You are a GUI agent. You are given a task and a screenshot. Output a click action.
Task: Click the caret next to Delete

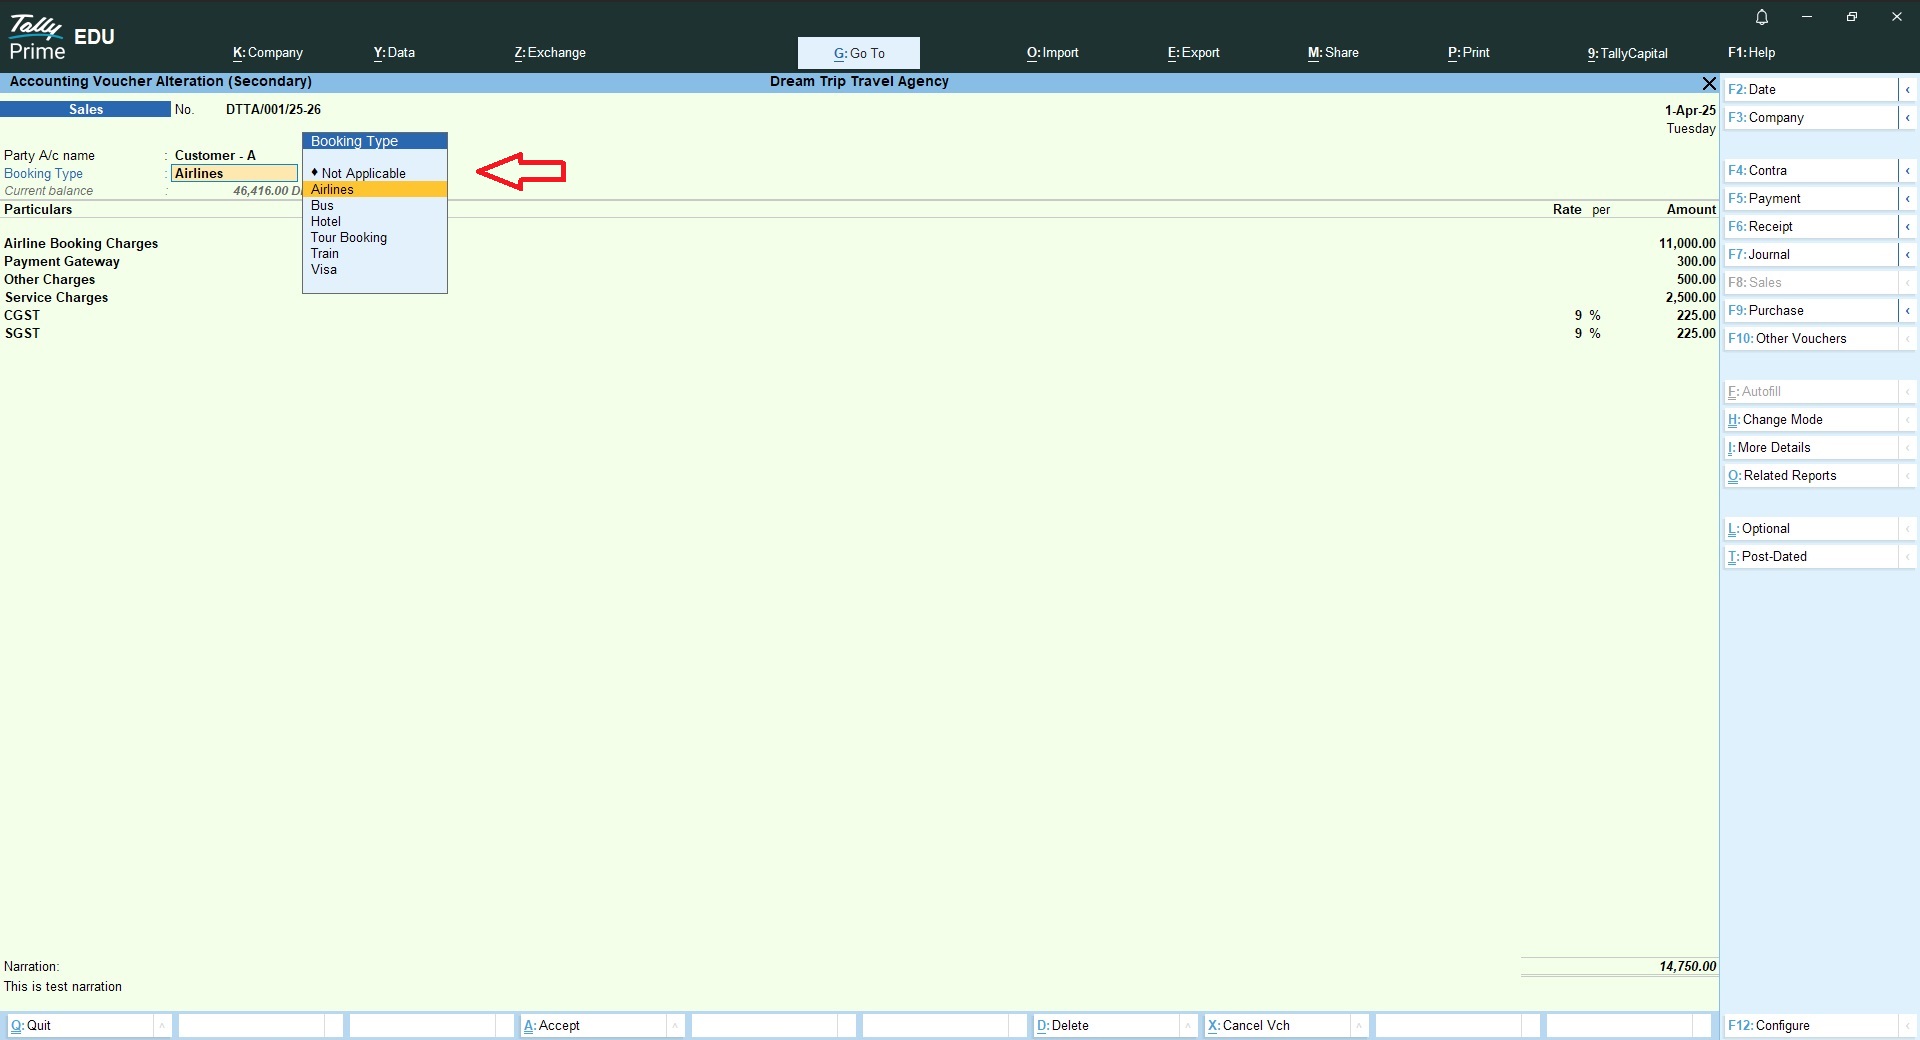[1189, 1026]
